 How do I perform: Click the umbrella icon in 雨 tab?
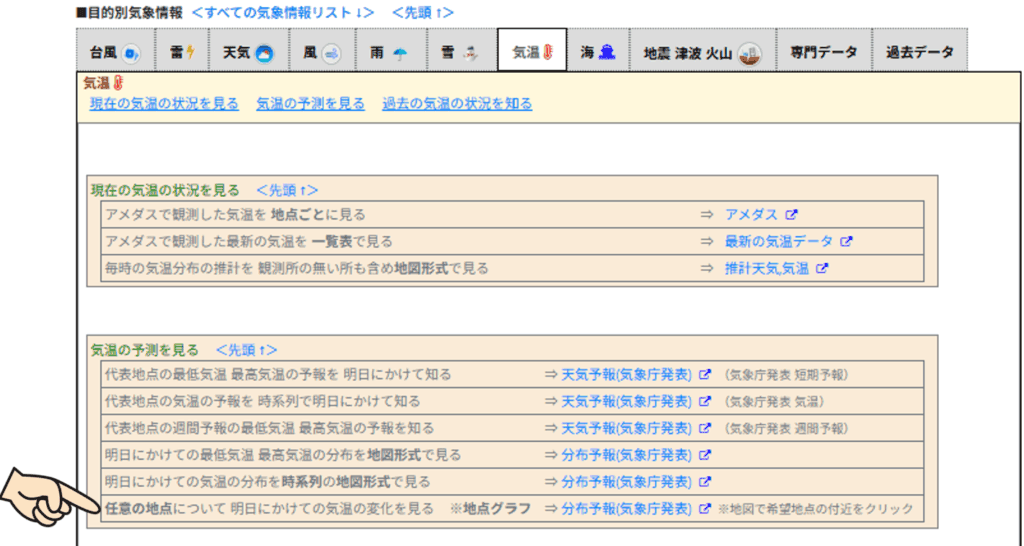click(x=400, y=52)
